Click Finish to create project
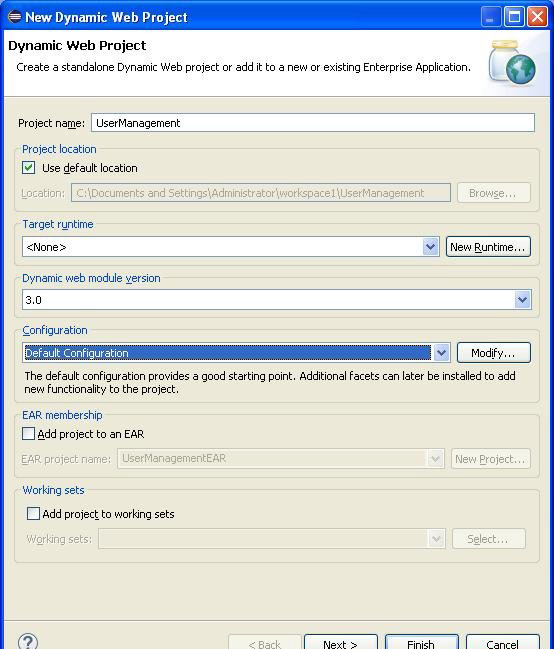 pos(422,642)
